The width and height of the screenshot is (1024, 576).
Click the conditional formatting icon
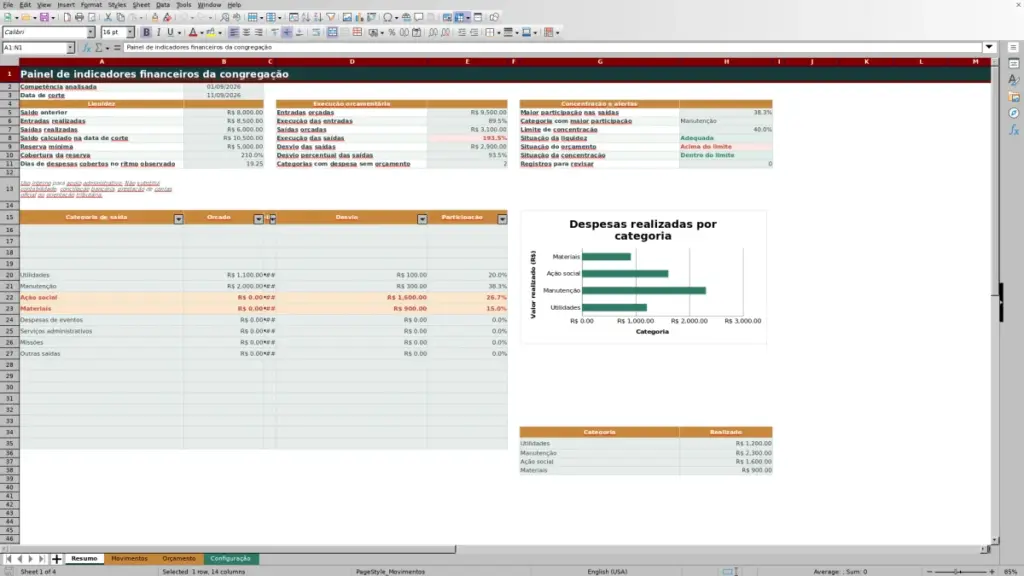click(x=549, y=32)
